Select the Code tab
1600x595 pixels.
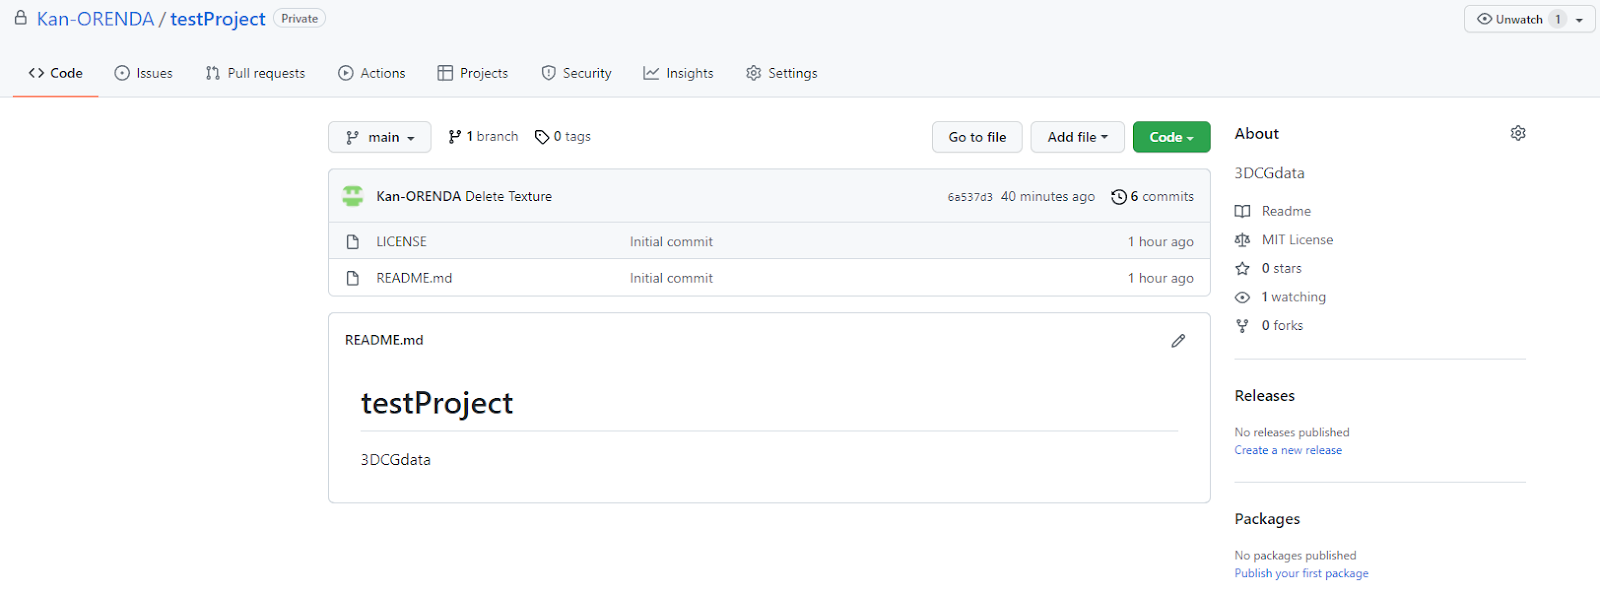point(55,73)
